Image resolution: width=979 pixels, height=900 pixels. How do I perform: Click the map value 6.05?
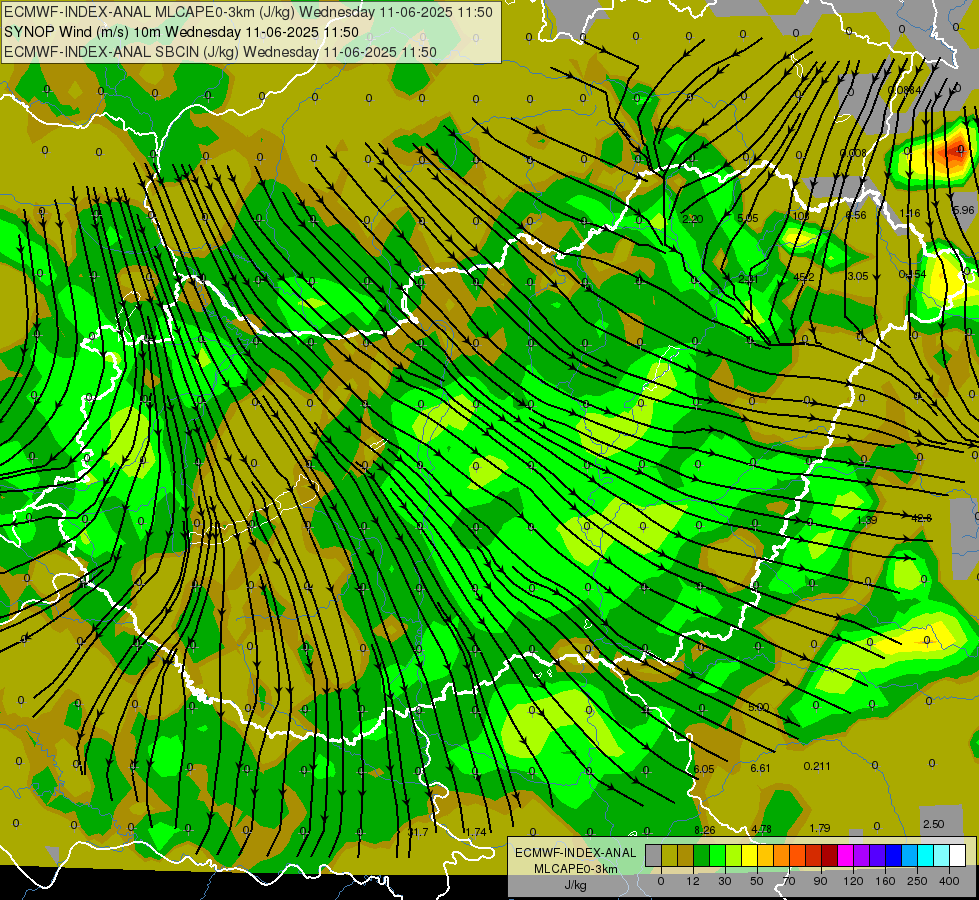[x=704, y=769]
